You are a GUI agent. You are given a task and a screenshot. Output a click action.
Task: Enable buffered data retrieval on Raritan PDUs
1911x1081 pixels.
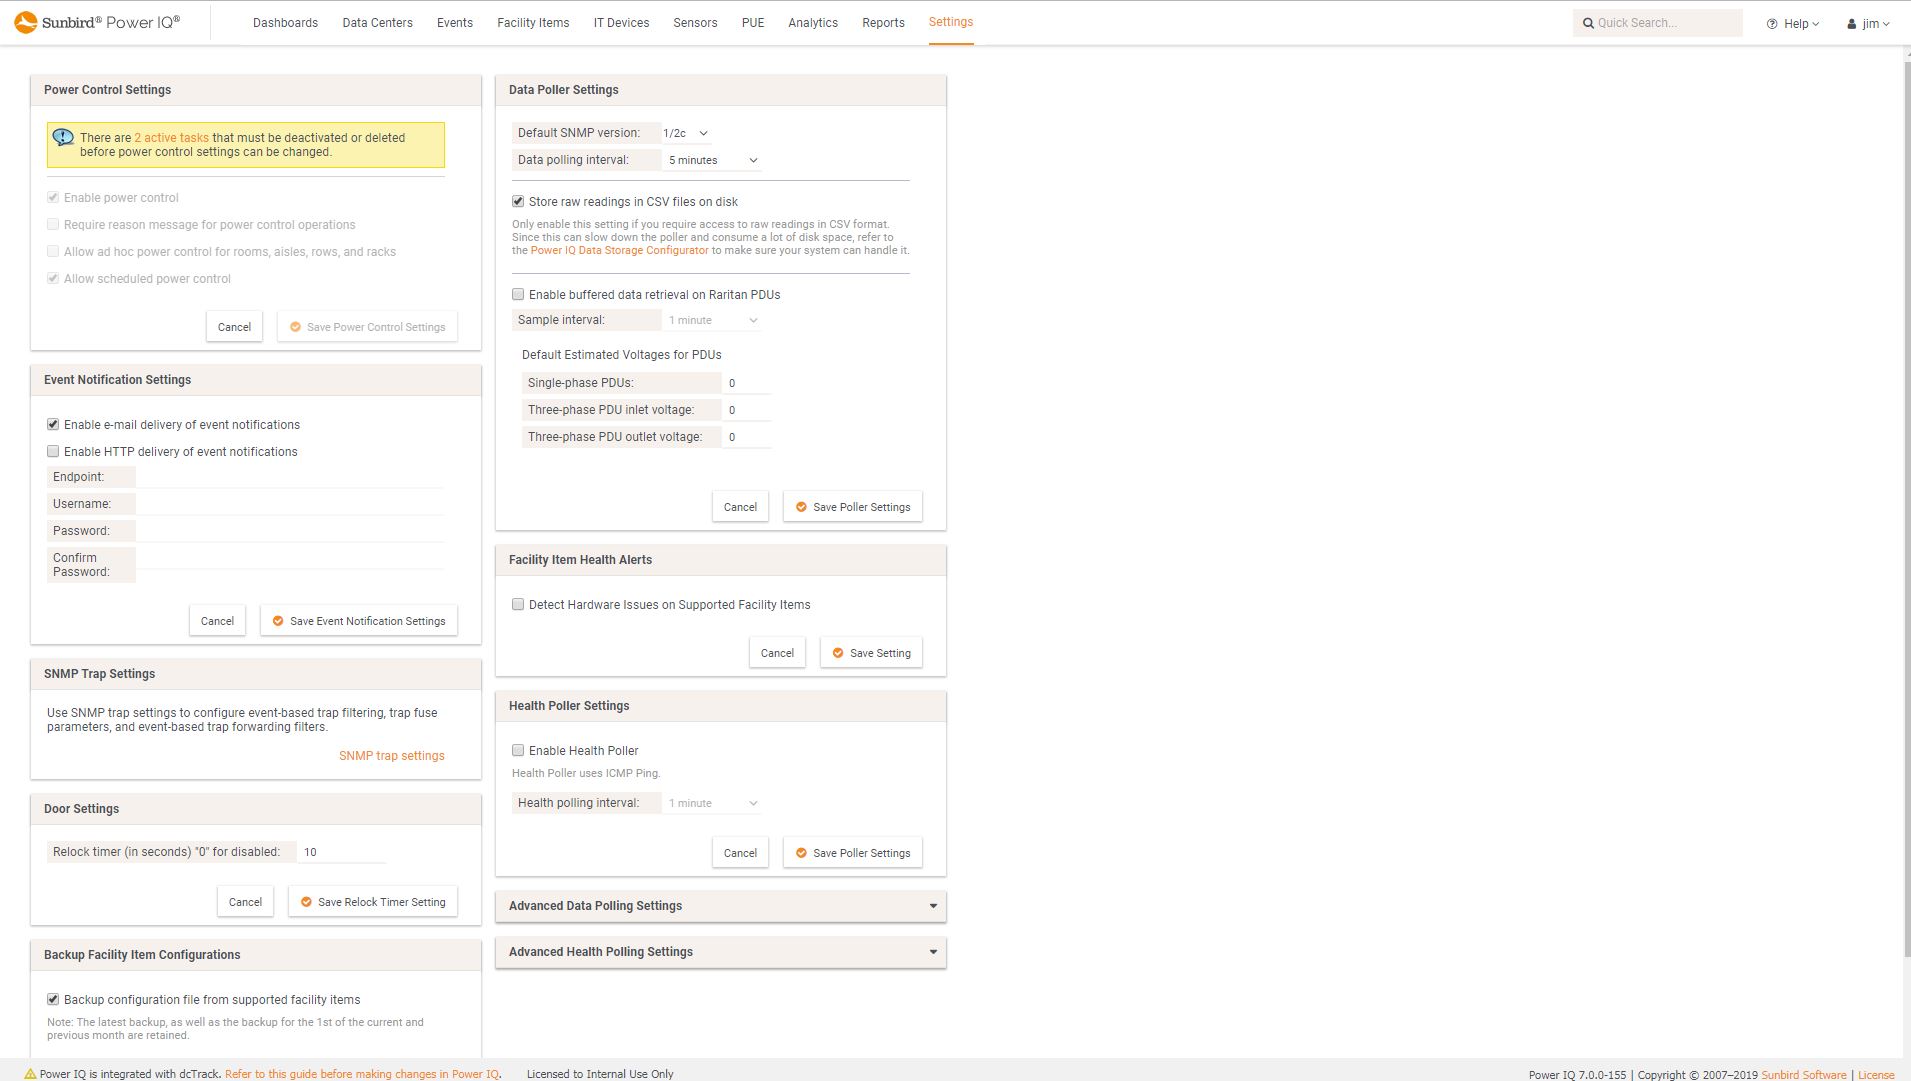(518, 294)
